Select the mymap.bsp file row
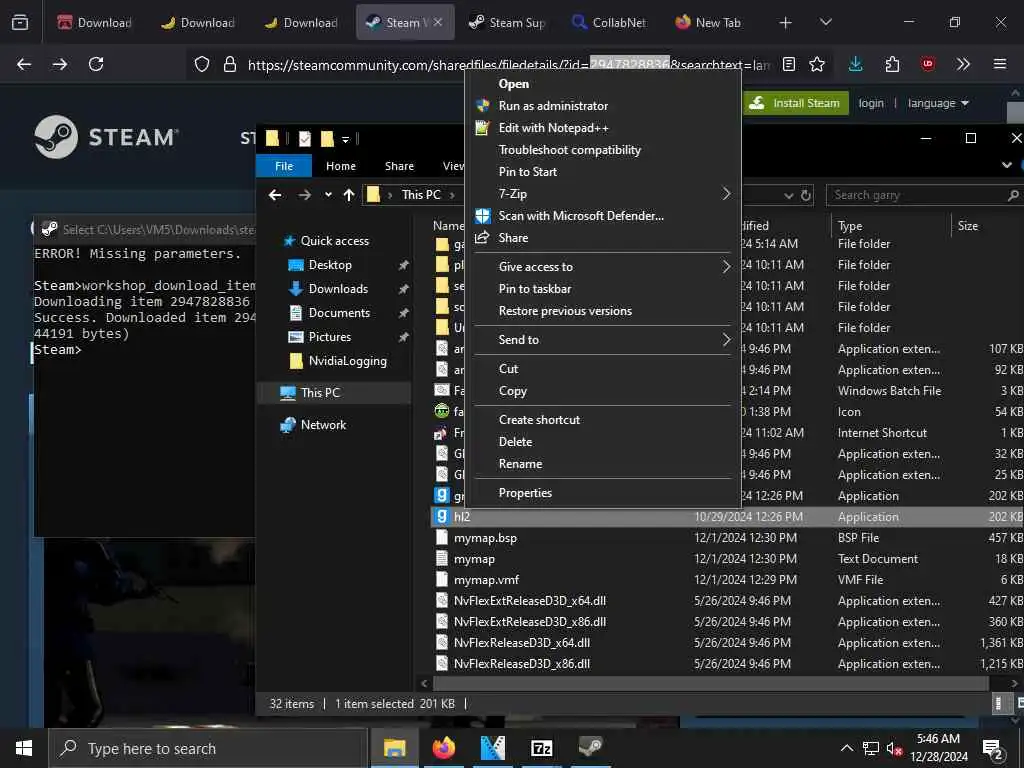This screenshot has width=1024, height=768. (x=727, y=538)
